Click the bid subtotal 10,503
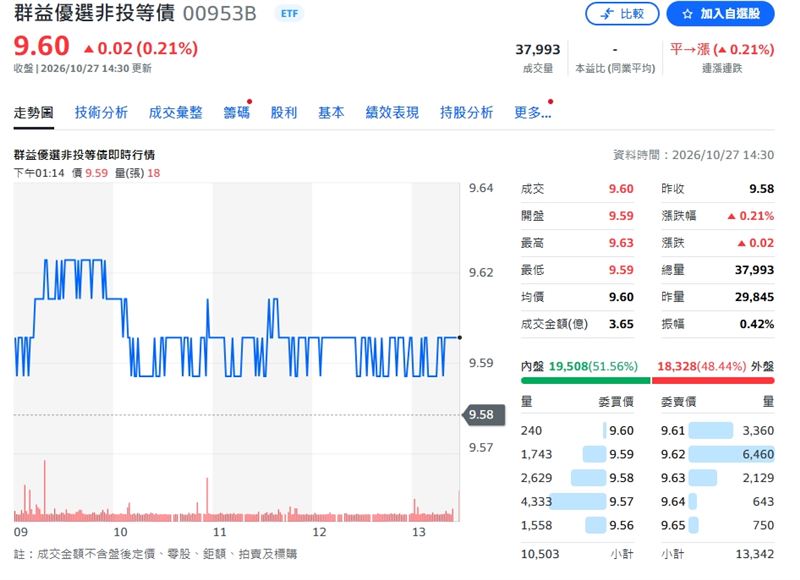This screenshot has height=580, width=800. (x=540, y=554)
